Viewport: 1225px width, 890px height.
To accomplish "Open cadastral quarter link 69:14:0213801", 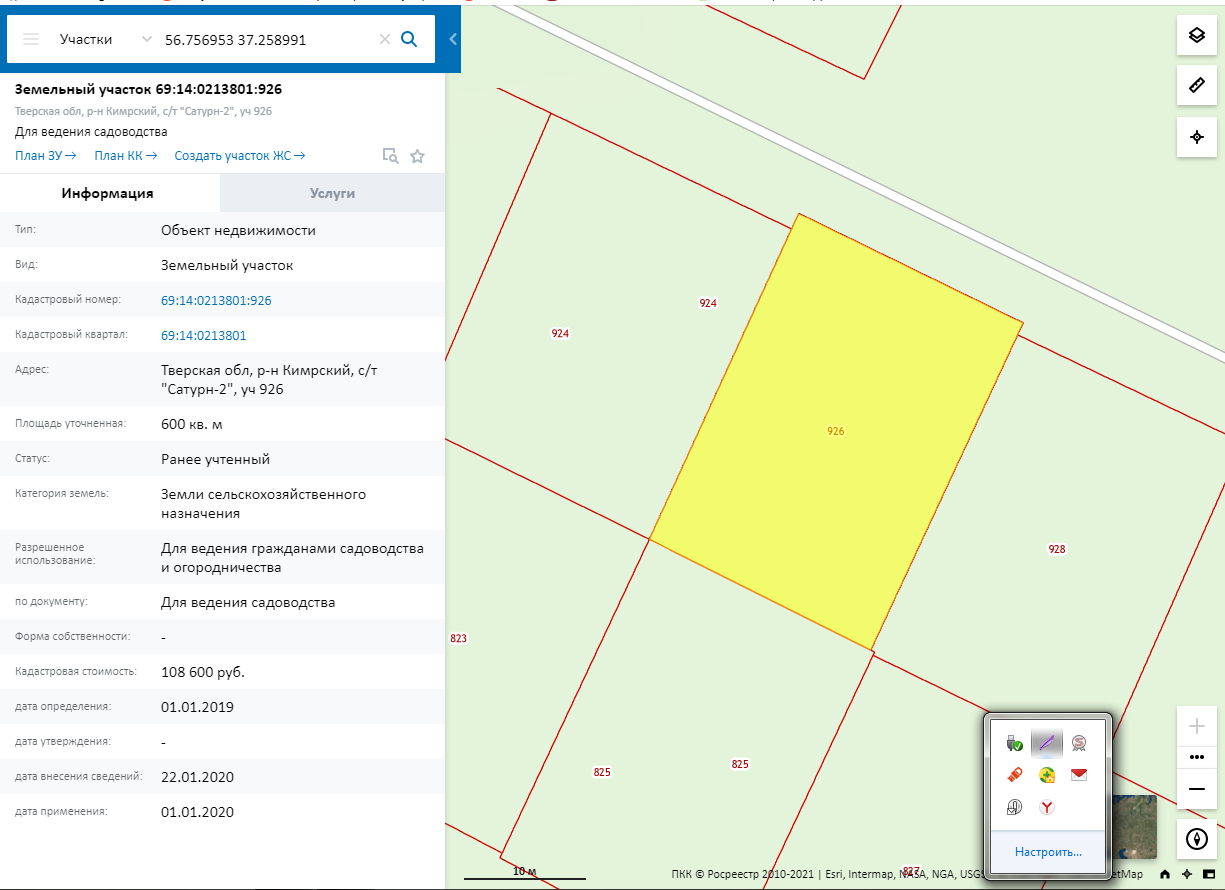I will tap(203, 335).
